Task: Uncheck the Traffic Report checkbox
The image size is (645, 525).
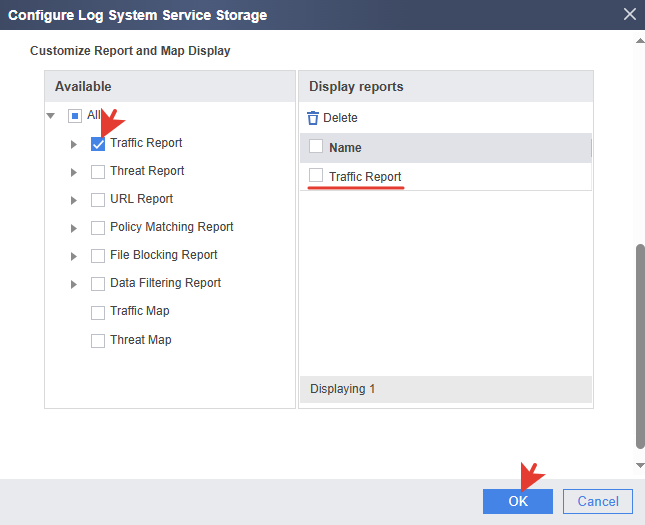Action: coord(98,144)
